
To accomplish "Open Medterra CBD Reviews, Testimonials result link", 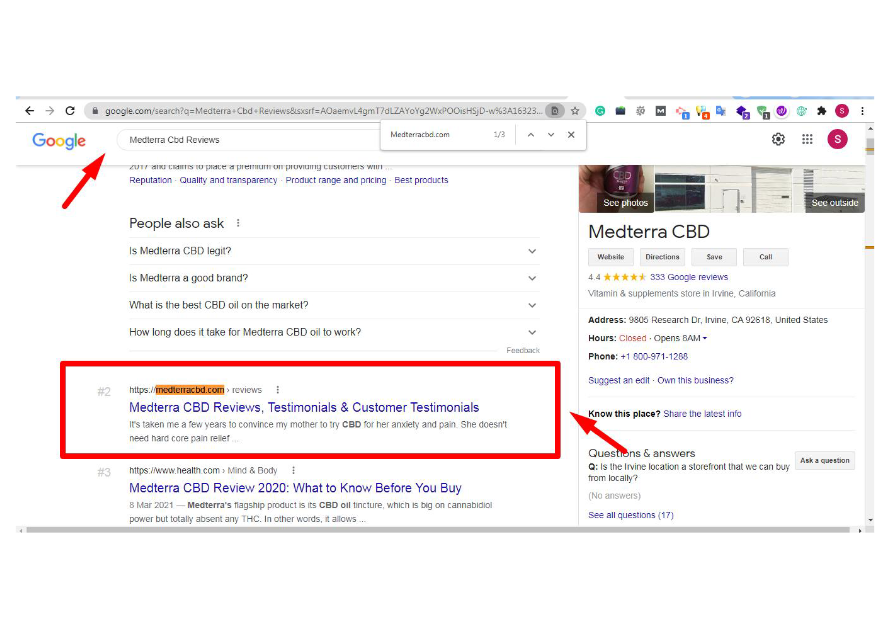I will pyautogui.click(x=304, y=407).
